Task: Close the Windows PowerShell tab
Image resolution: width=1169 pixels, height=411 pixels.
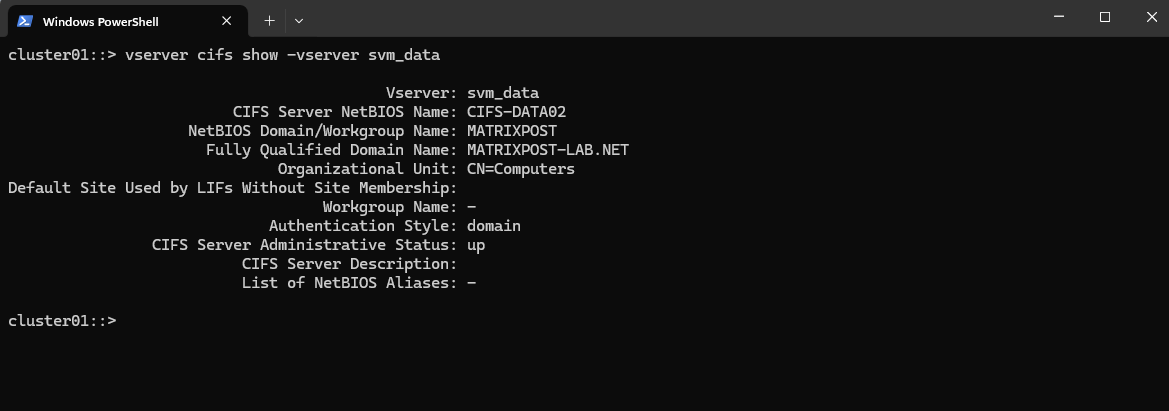Action: (x=227, y=21)
